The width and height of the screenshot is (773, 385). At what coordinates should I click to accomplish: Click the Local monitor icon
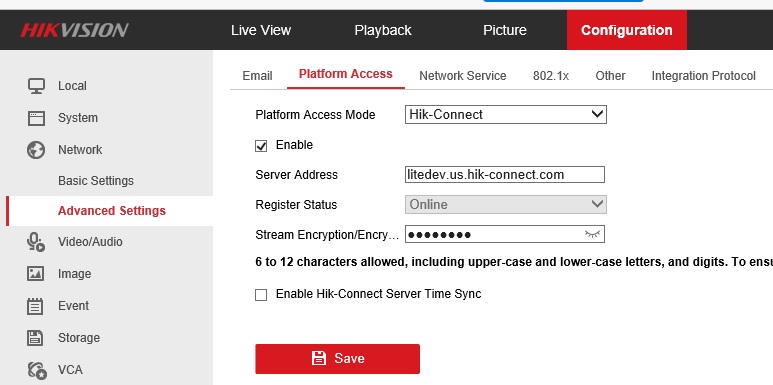click(x=36, y=86)
